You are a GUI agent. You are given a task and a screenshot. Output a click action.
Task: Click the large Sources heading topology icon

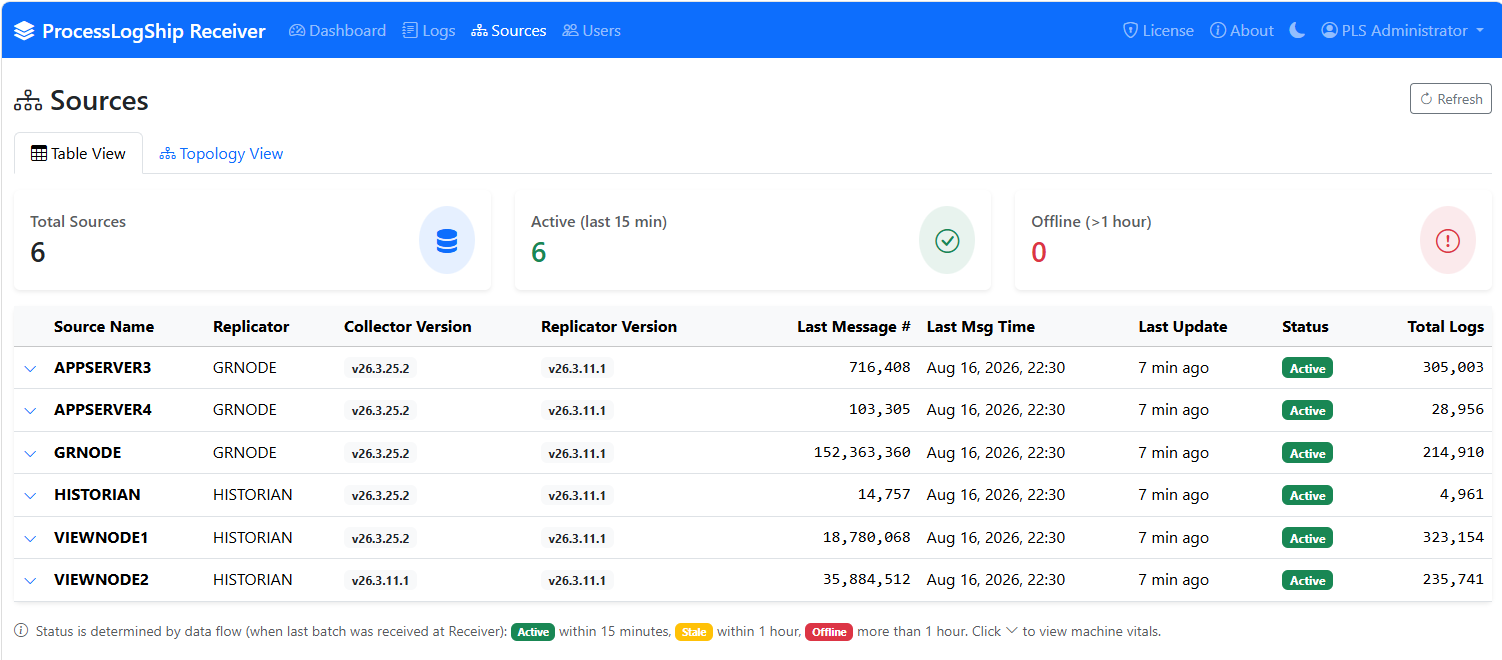click(28, 101)
